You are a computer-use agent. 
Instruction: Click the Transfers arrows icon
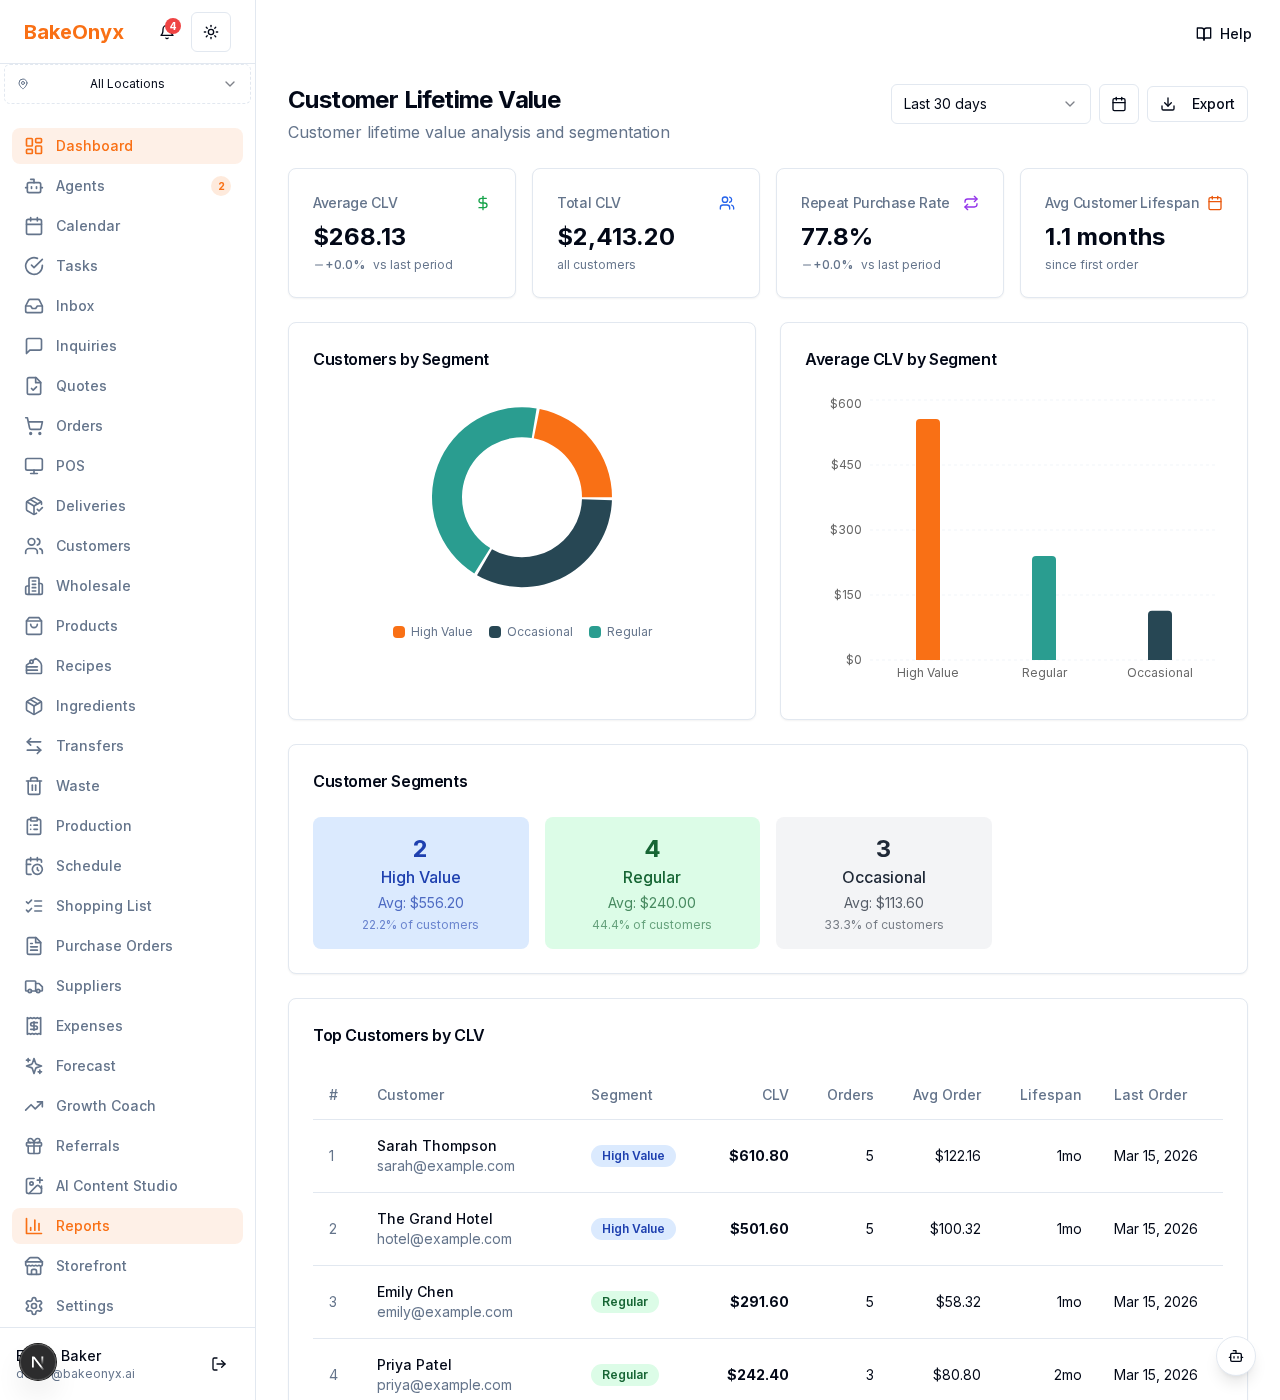tap(34, 746)
